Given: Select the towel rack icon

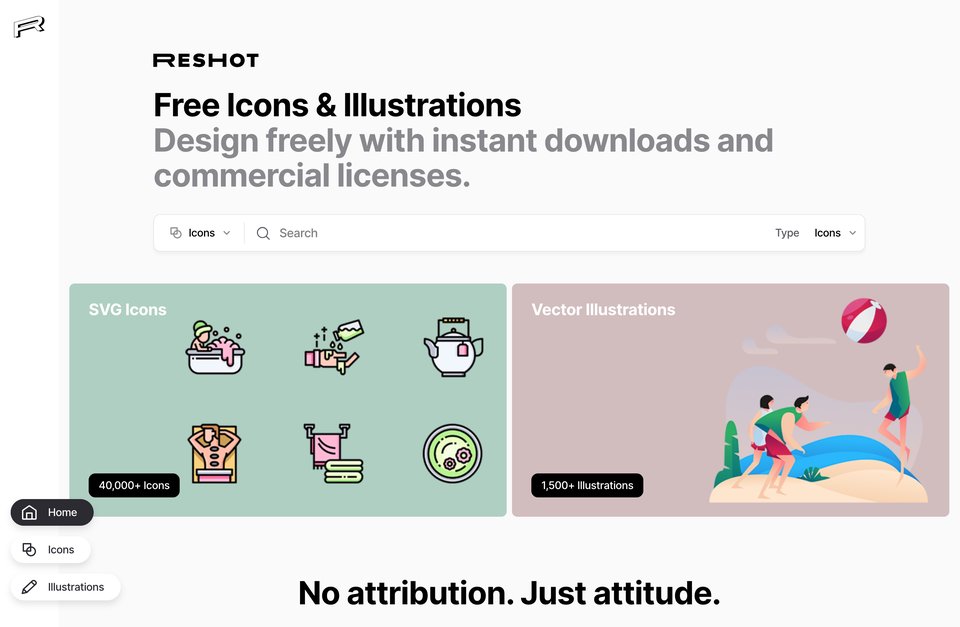Looking at the screenshot, I should [334, 454].
